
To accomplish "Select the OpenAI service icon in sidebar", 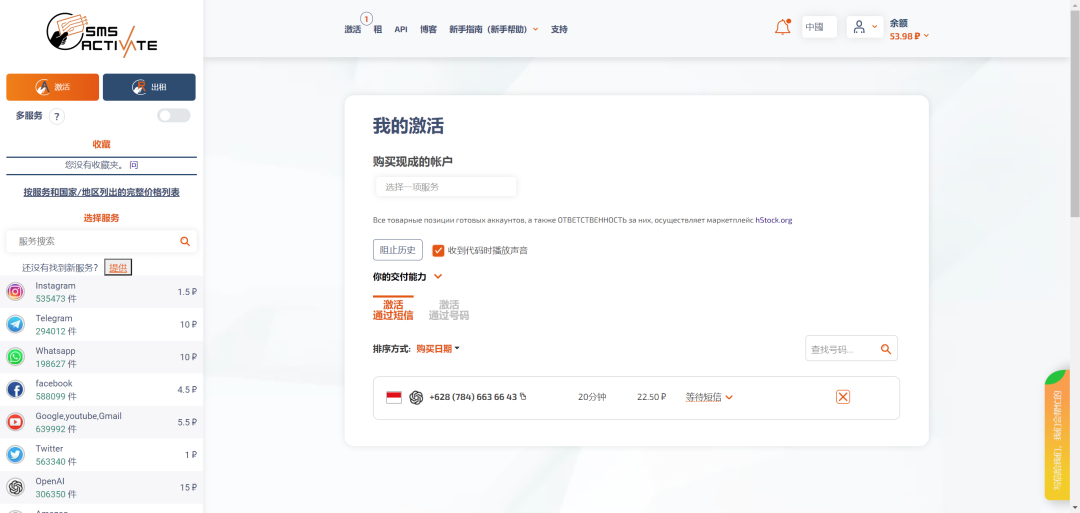I will pos(15,488).
